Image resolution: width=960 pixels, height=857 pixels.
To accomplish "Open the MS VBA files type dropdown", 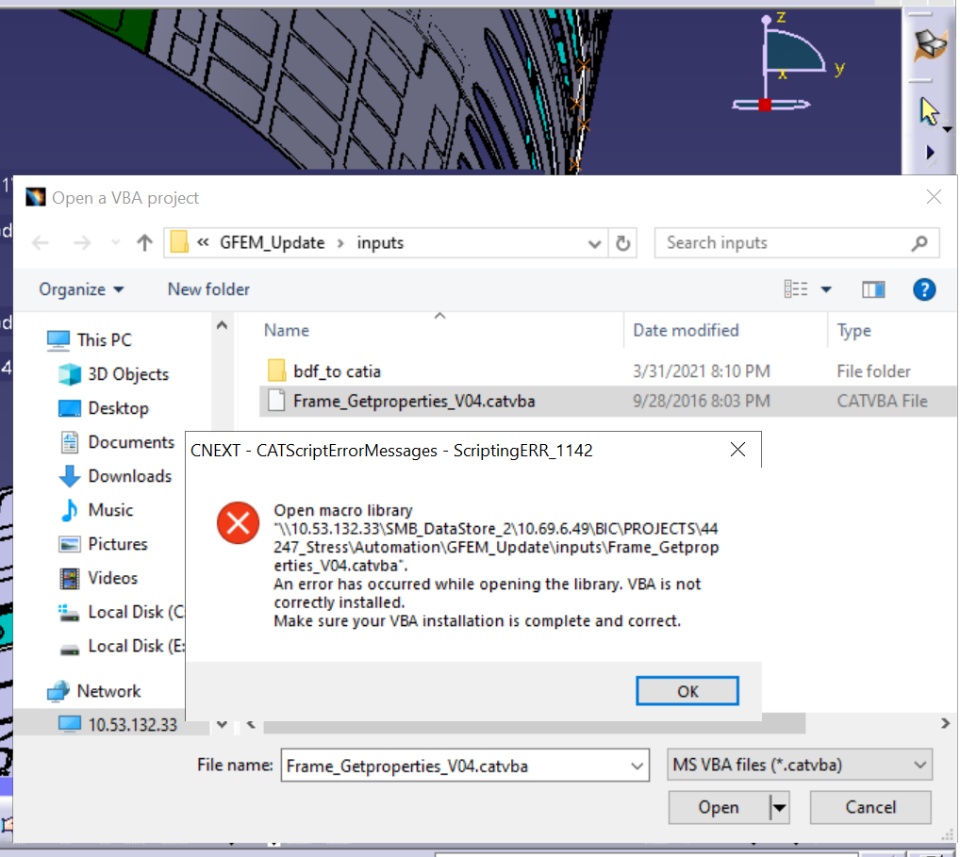I will point(800,765).
